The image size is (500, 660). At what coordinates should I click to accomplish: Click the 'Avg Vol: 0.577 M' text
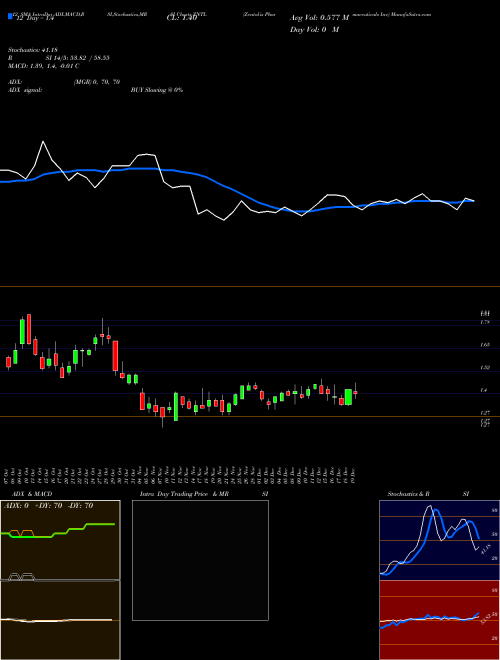click(319, 18)
